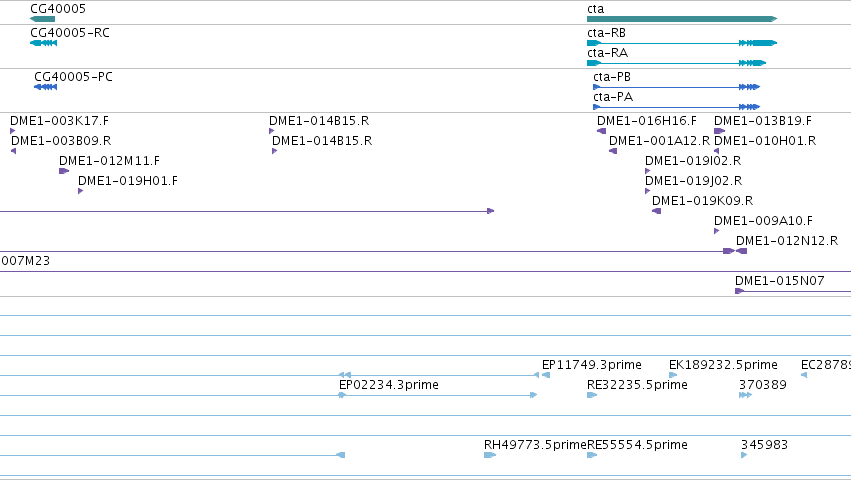Select the cta-RB transcript line
851x480 pixels.
coord(682,43)
